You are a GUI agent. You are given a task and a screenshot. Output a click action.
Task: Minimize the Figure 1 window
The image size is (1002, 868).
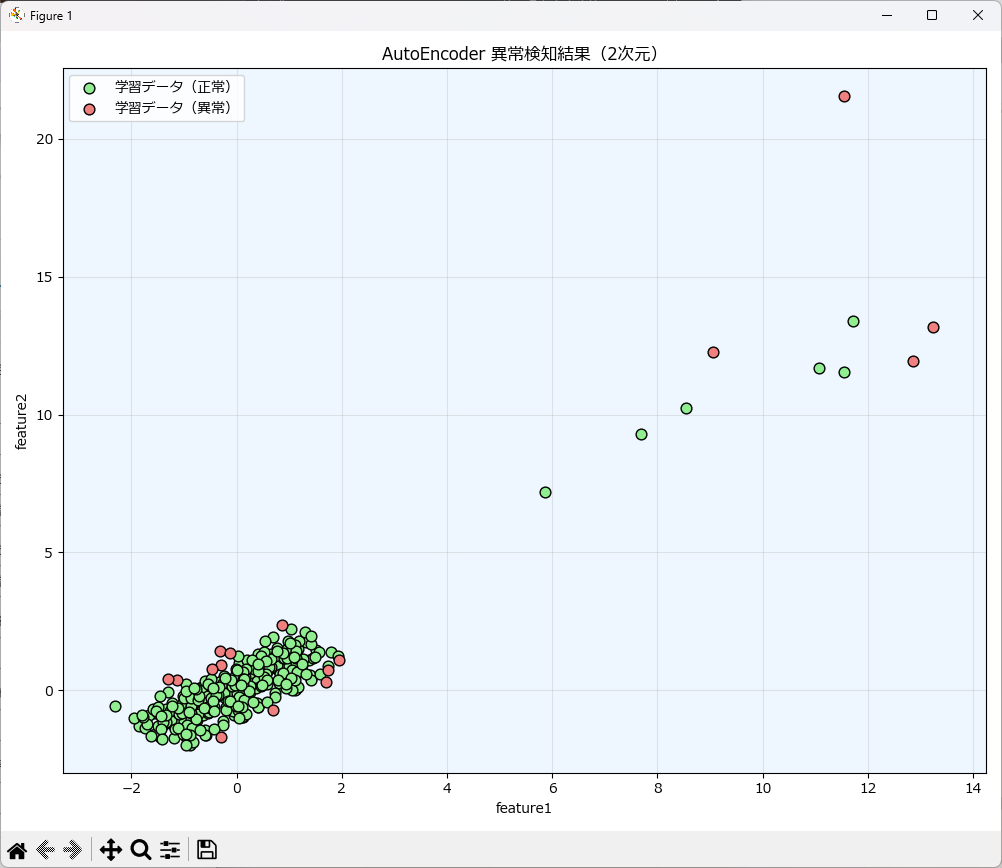(x=886, y=15)
